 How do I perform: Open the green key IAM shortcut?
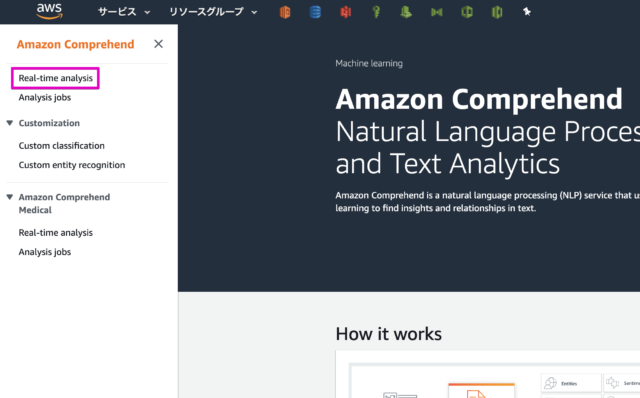coord(376,12)
